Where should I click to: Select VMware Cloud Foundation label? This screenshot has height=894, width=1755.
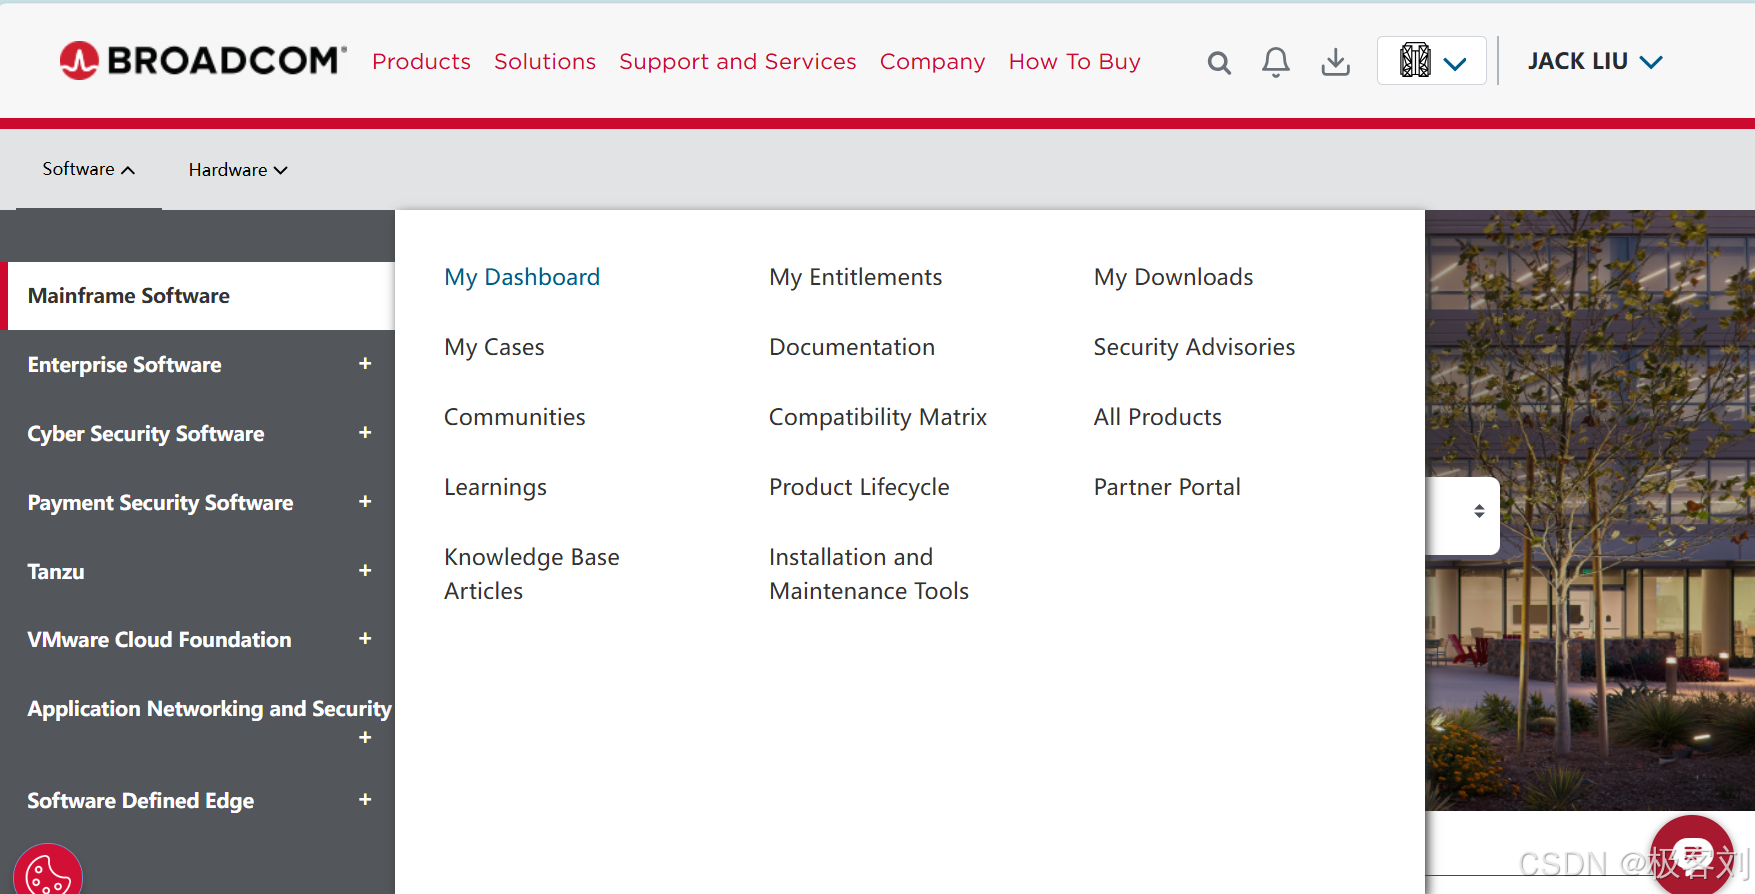click(159, 640)
